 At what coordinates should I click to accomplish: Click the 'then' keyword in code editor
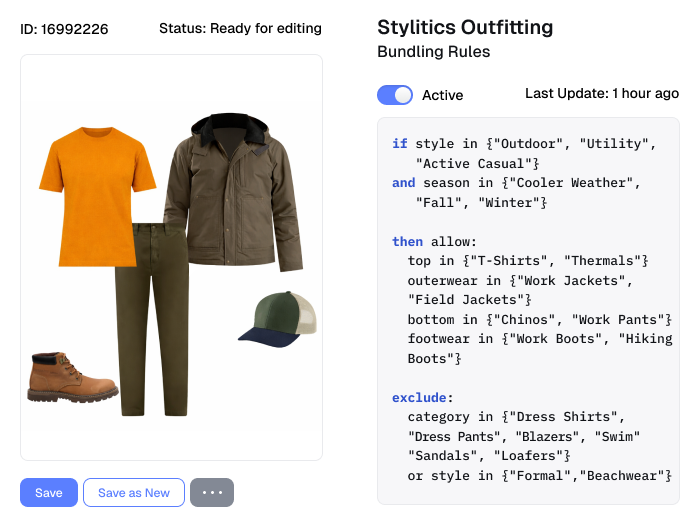pos(407,241)
